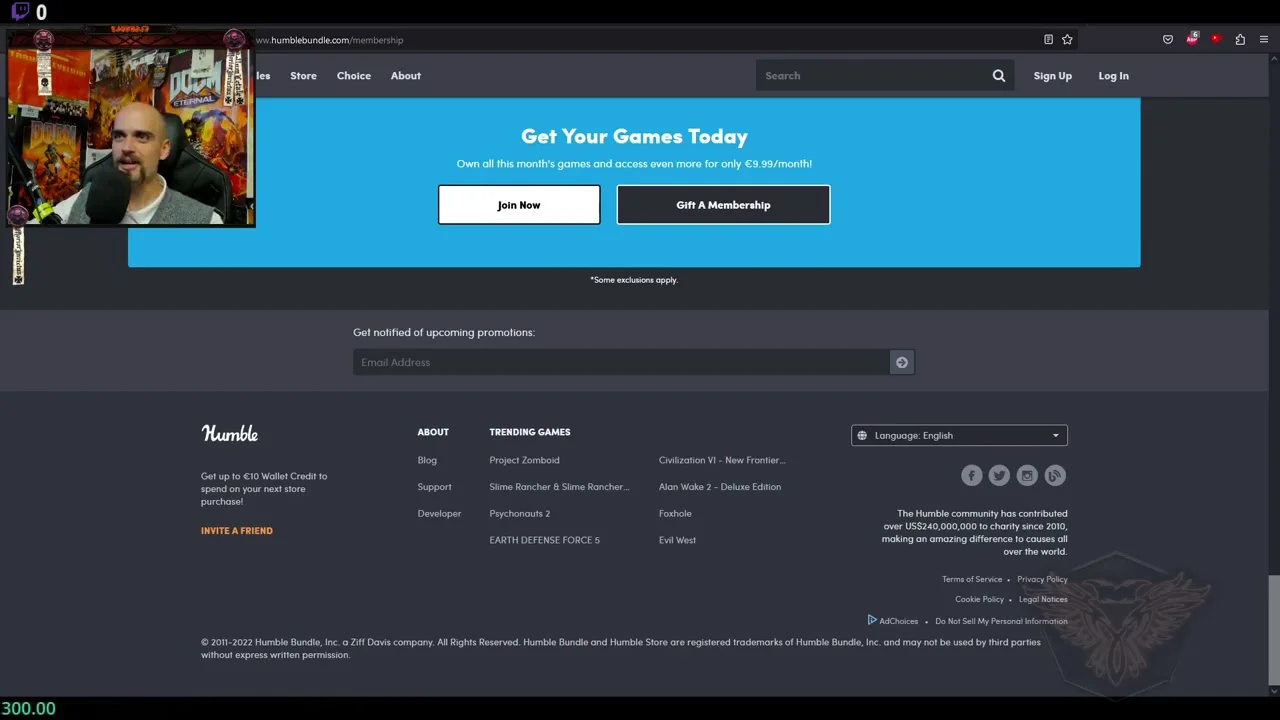Open the Save to Pocket icon
Screen dimensions: 1280x720
1167,40
